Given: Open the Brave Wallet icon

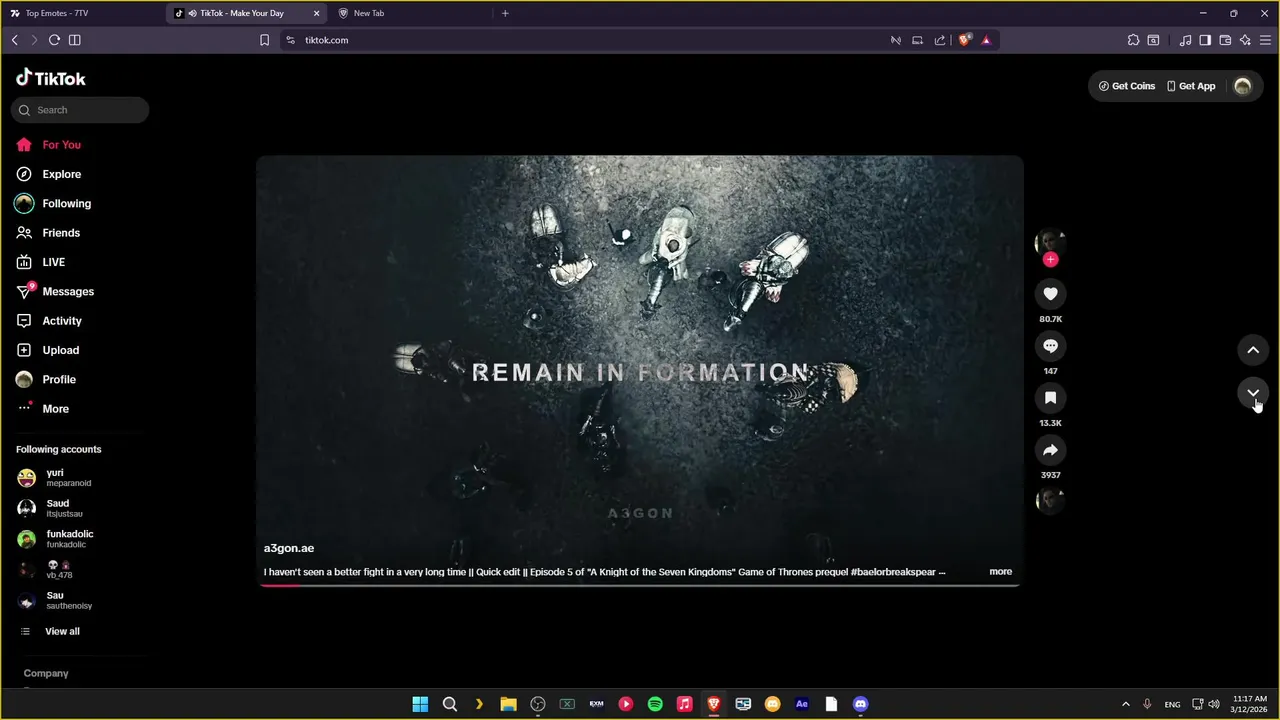Looking at the screenshot, I should click(x=1225, y=40).
